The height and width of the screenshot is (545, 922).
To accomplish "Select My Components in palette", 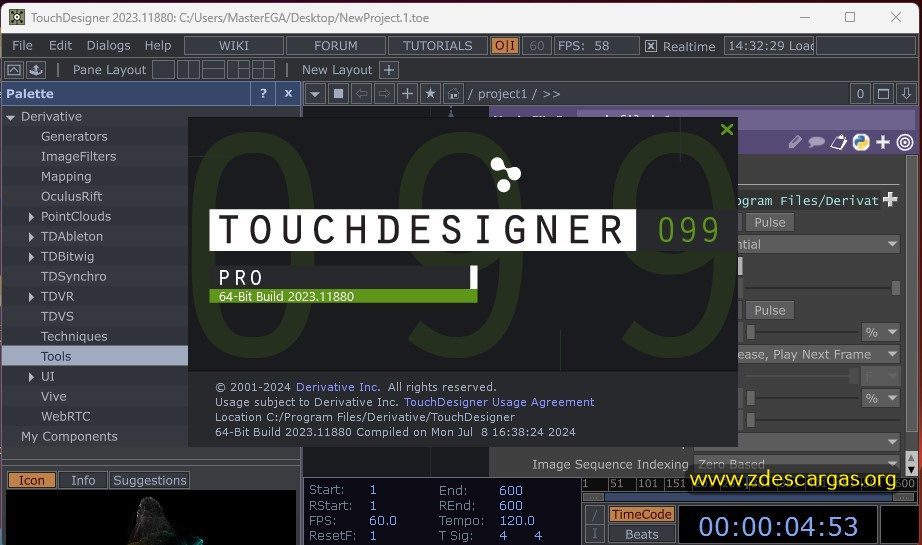I will tap(69, 436).
